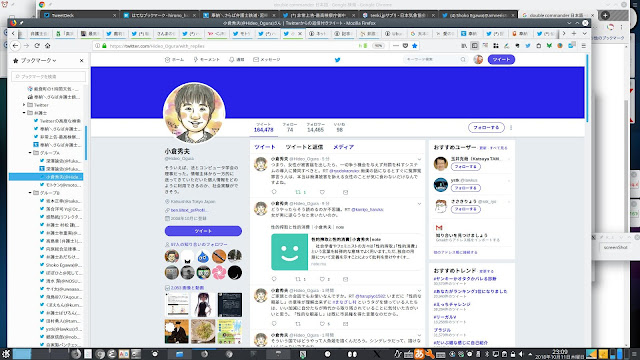Click the search magnifier icon in Twitter
Viewport: 640px width, 360px height.
click(463, 60)
